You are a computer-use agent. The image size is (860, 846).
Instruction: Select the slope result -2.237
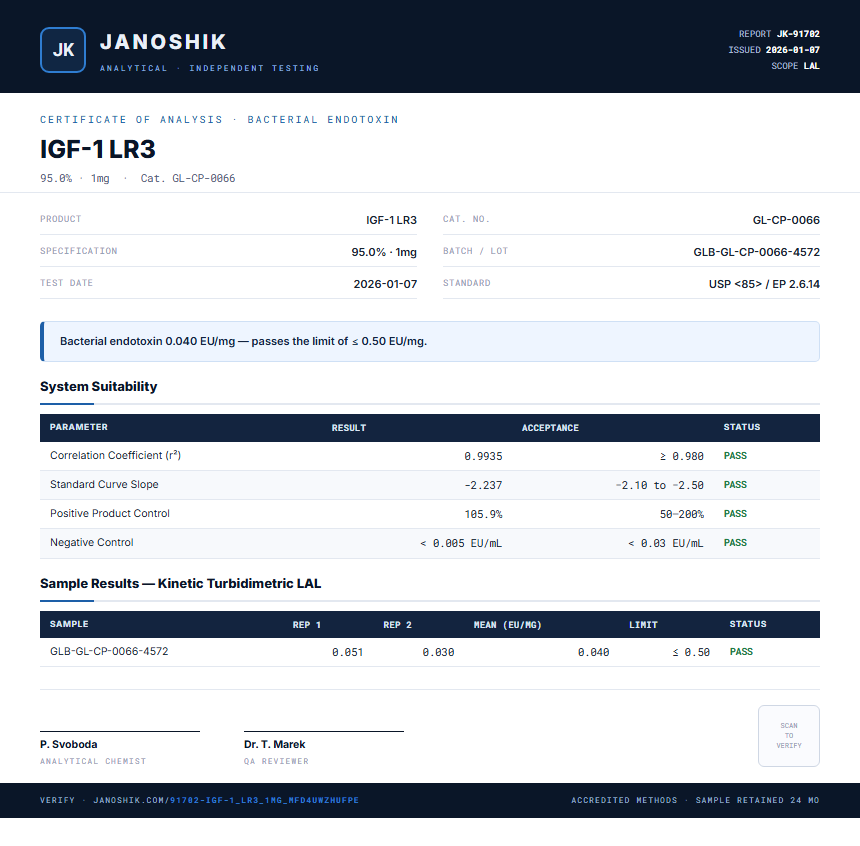[x=483, y=485]
